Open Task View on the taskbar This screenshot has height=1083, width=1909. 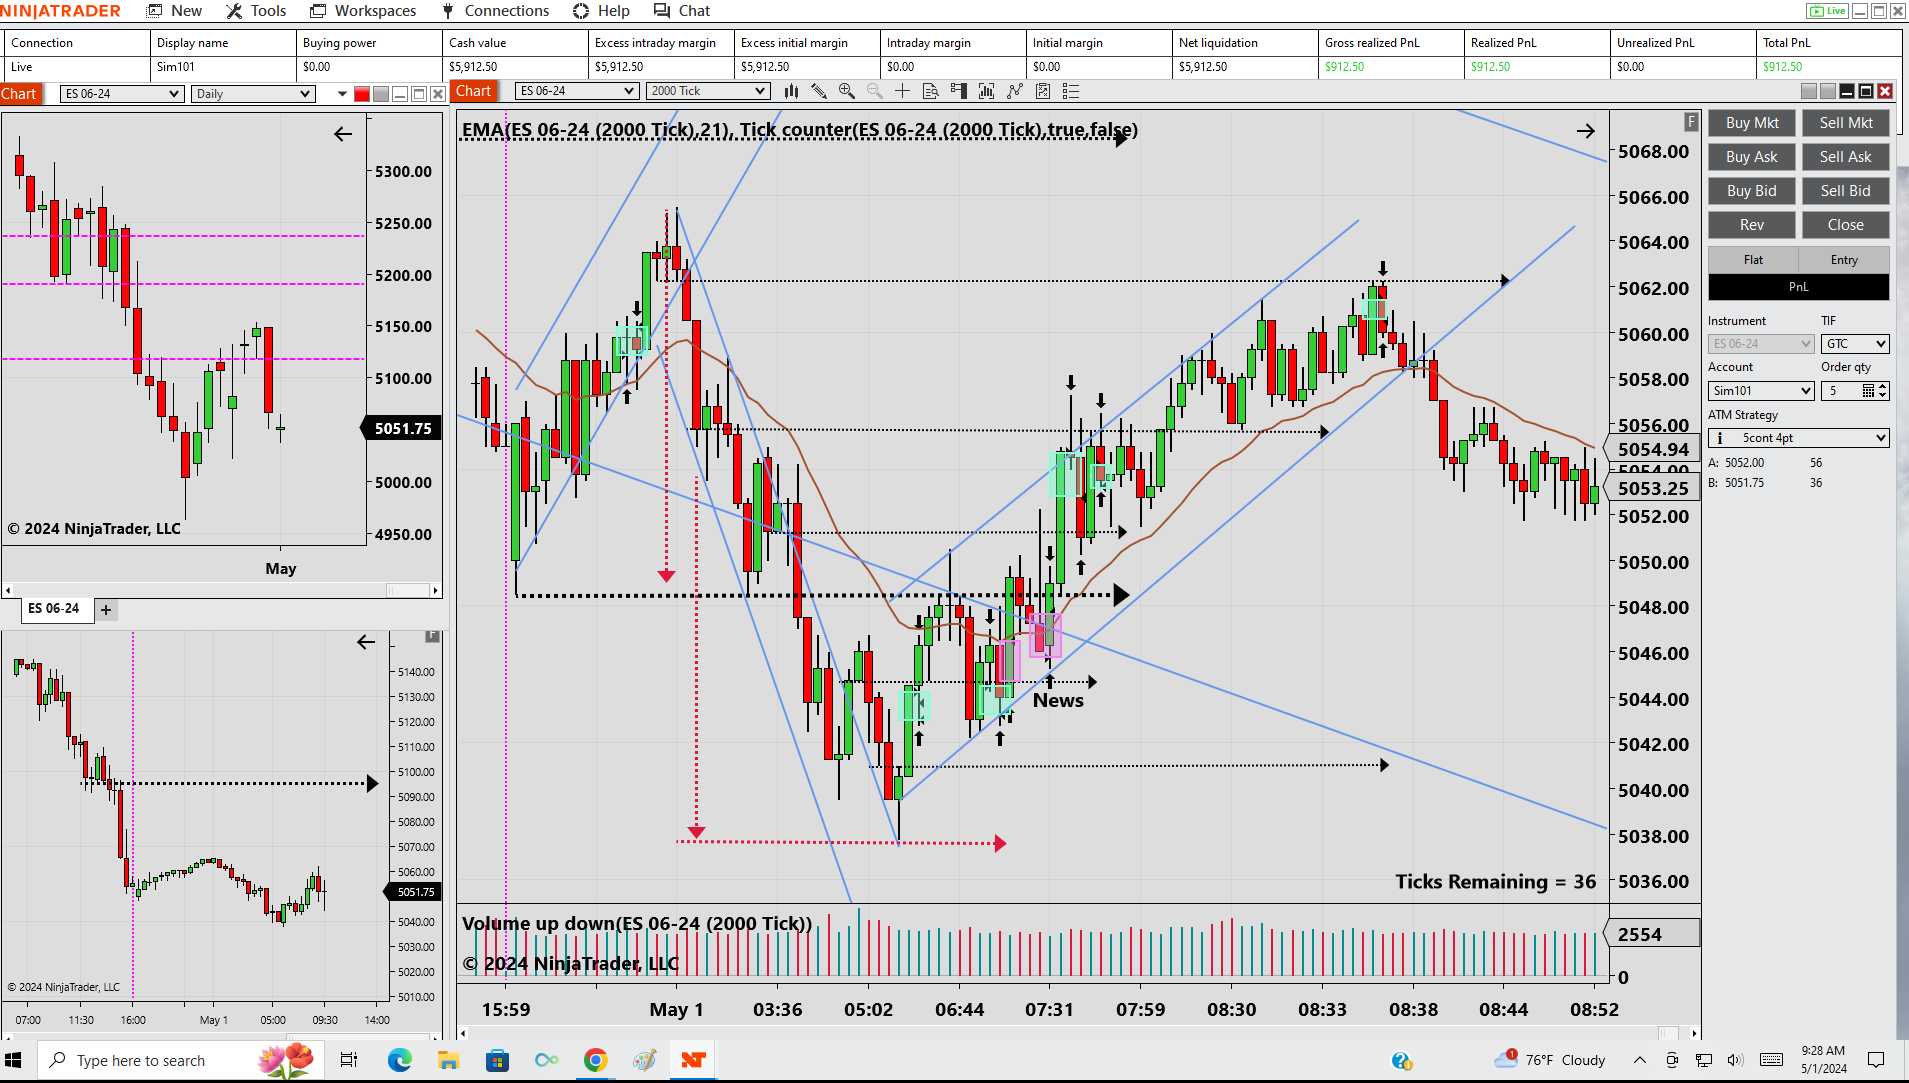(349, 1060)
